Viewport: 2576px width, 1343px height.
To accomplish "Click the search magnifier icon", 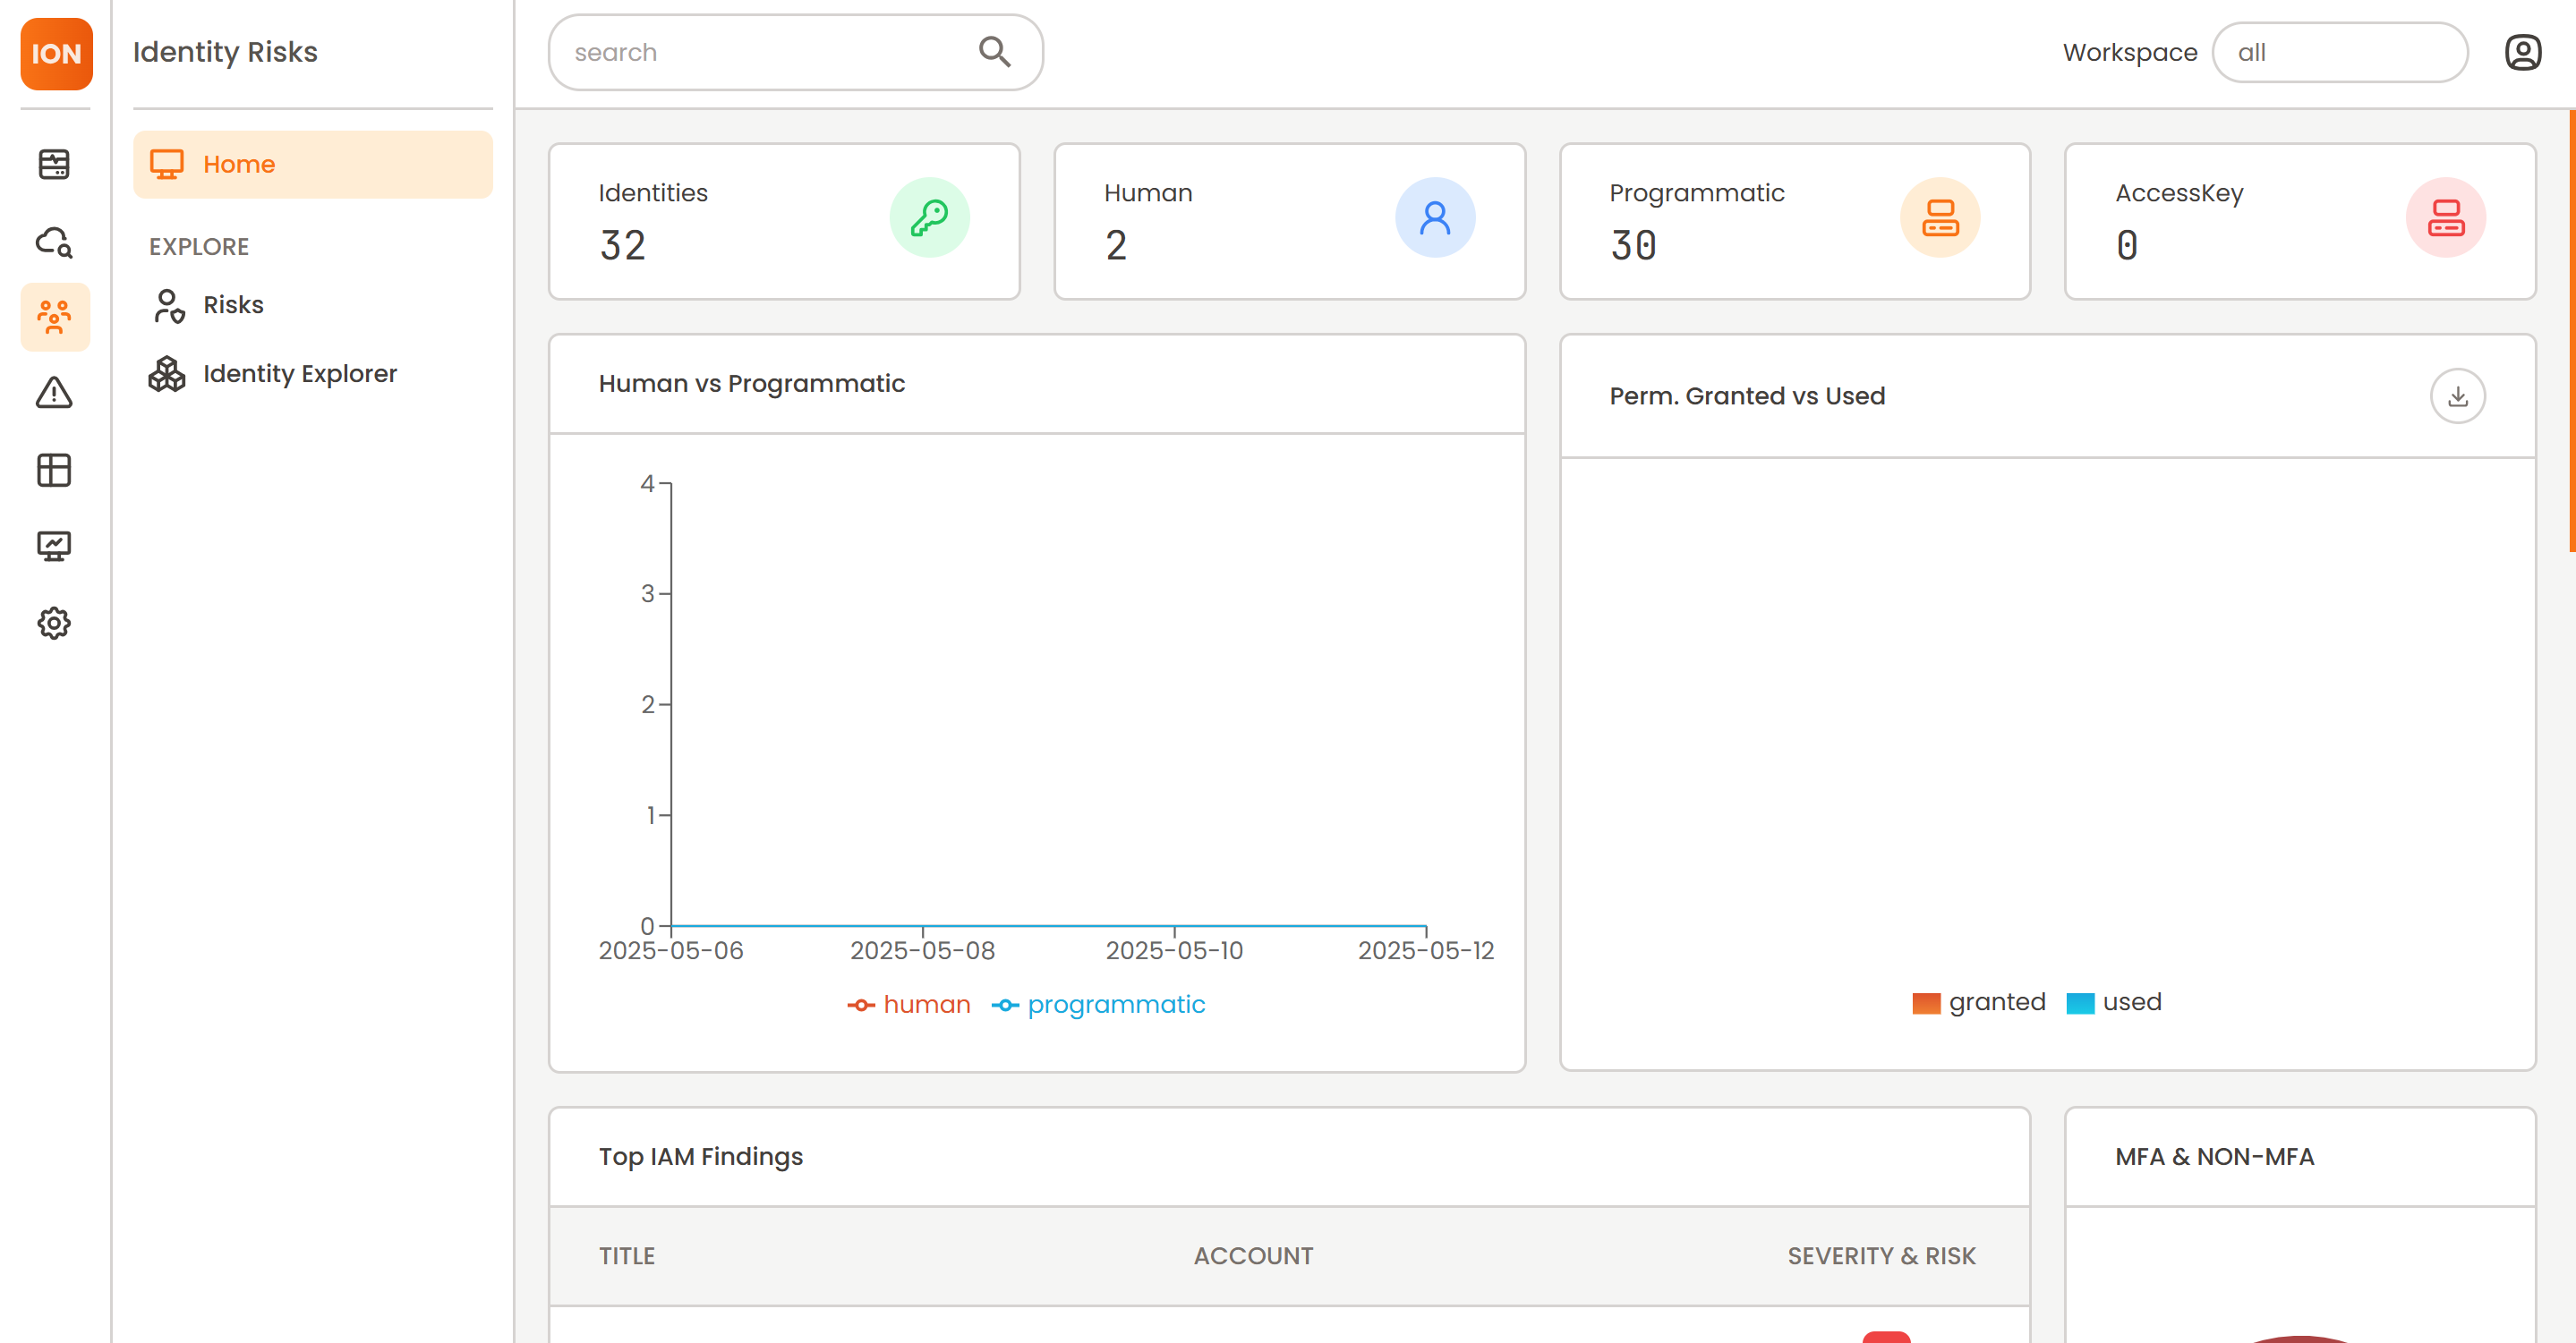I will [994, 52].
